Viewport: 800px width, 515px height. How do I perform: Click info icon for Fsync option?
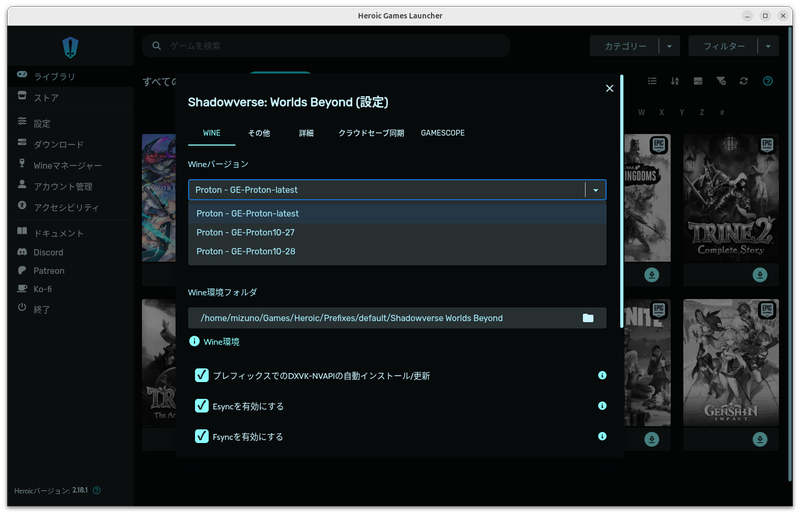click(x=602, y=436)
